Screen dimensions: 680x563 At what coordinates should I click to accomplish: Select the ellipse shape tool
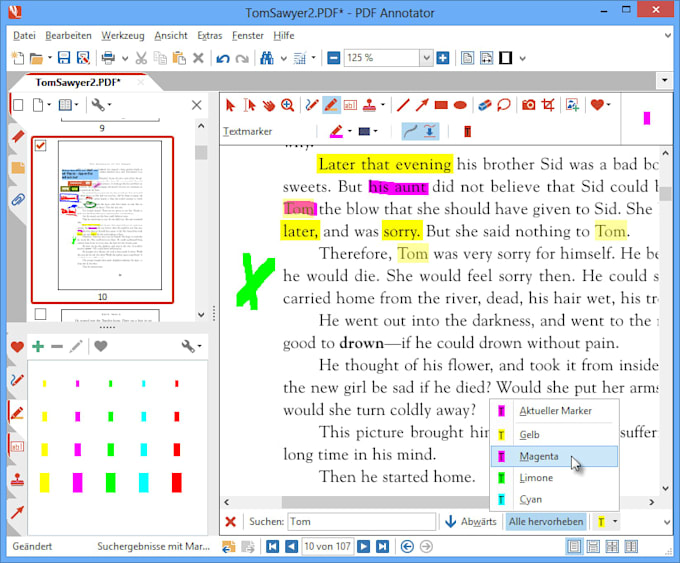(x=460, y=105)
